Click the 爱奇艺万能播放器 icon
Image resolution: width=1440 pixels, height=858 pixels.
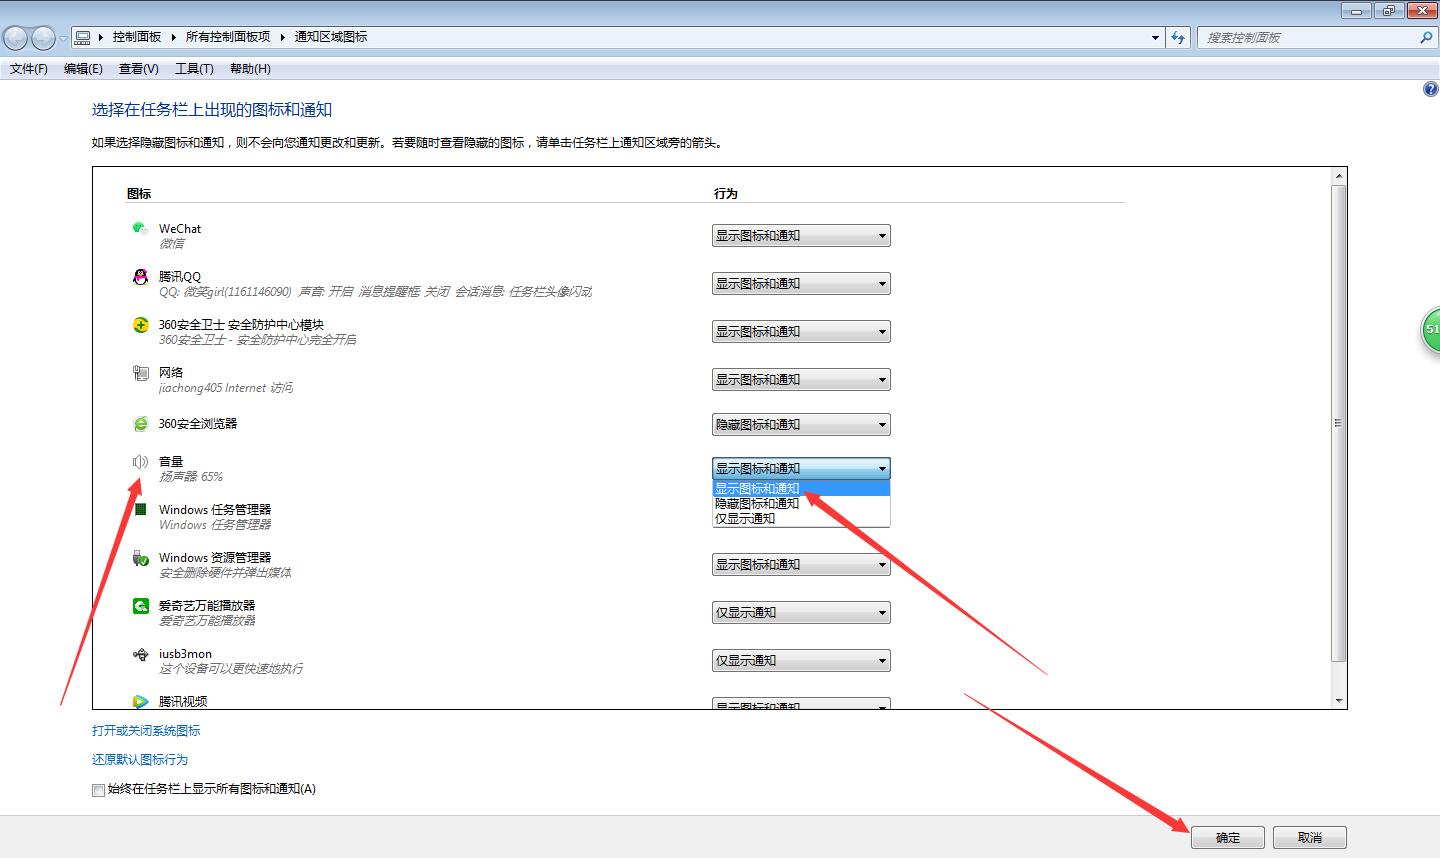[x=140, y=606]
